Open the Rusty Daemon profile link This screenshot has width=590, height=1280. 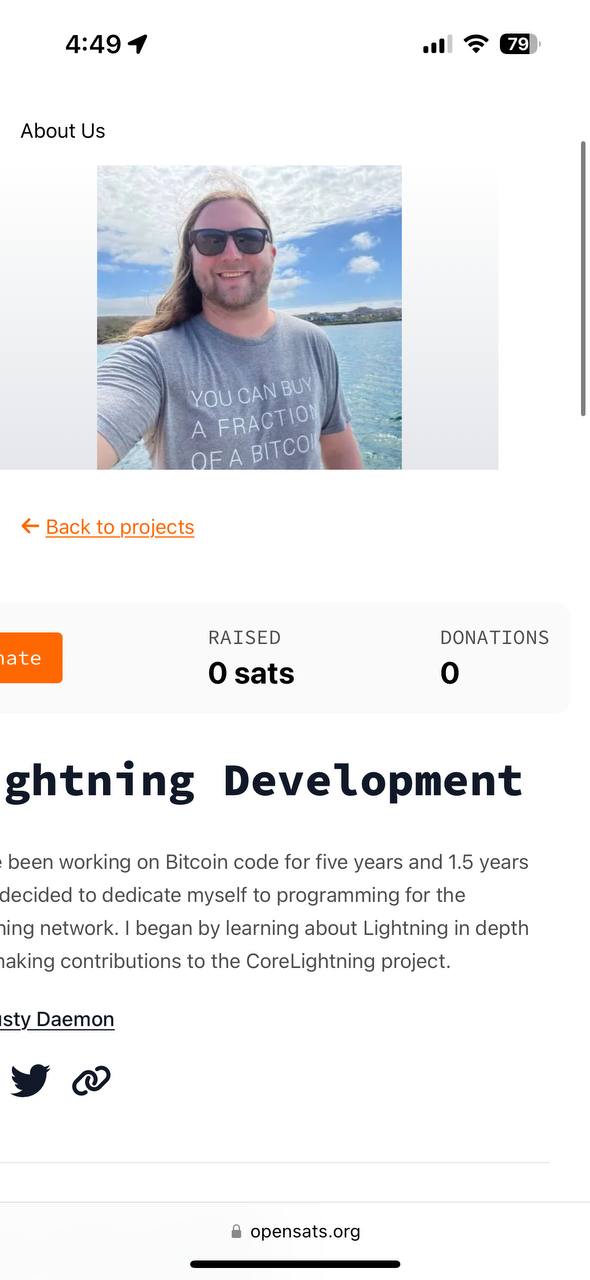pyautogui.click(x=55, y=1019)
